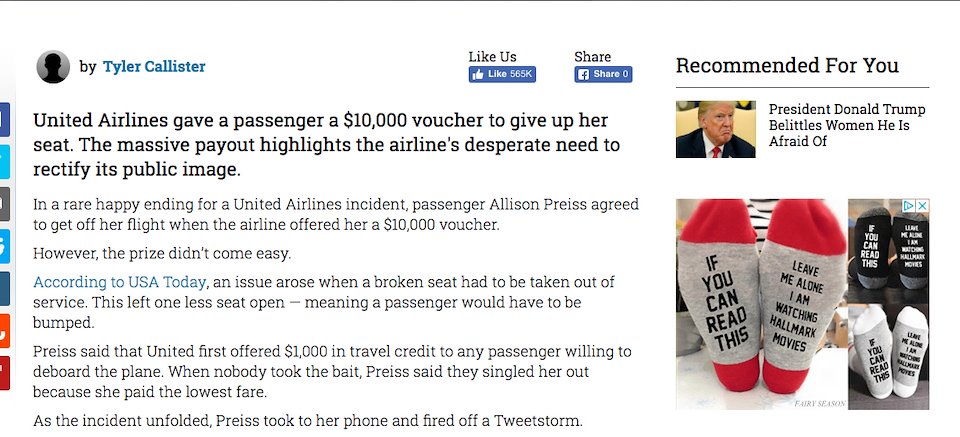
Task: Click the Donald Trump article thumbnail
Action: coord(715,130)
